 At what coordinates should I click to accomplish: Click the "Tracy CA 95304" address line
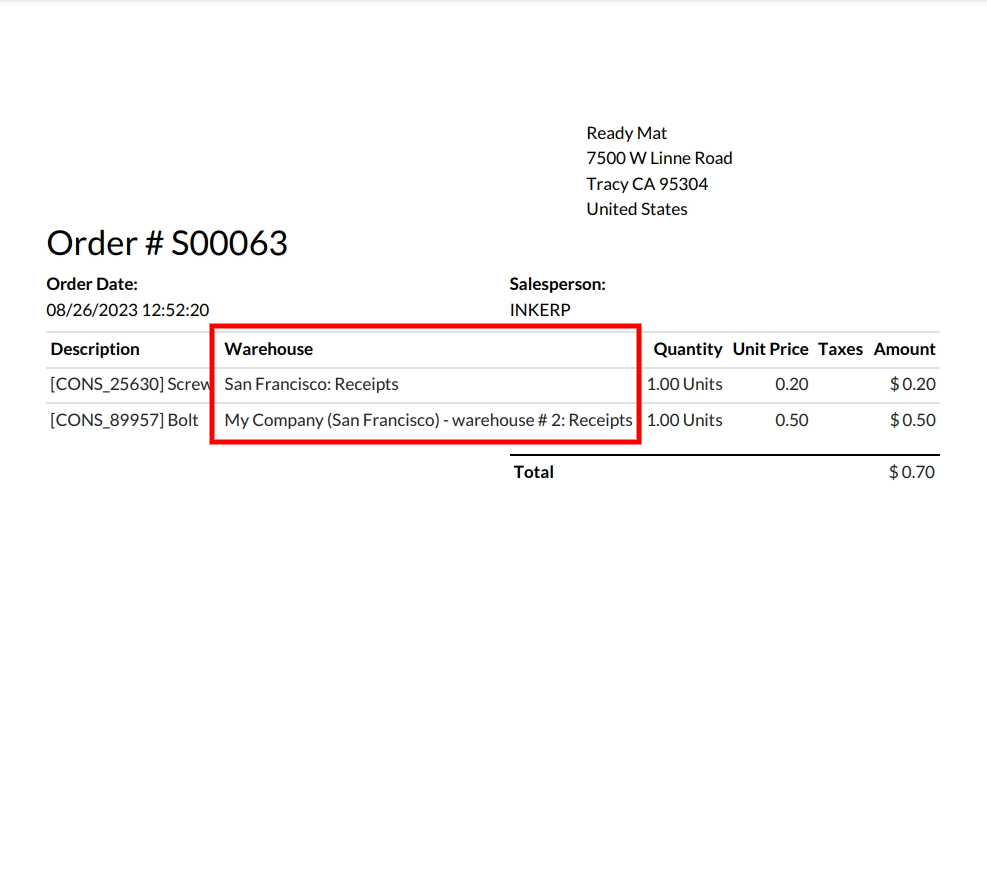[x=647, y=184]
